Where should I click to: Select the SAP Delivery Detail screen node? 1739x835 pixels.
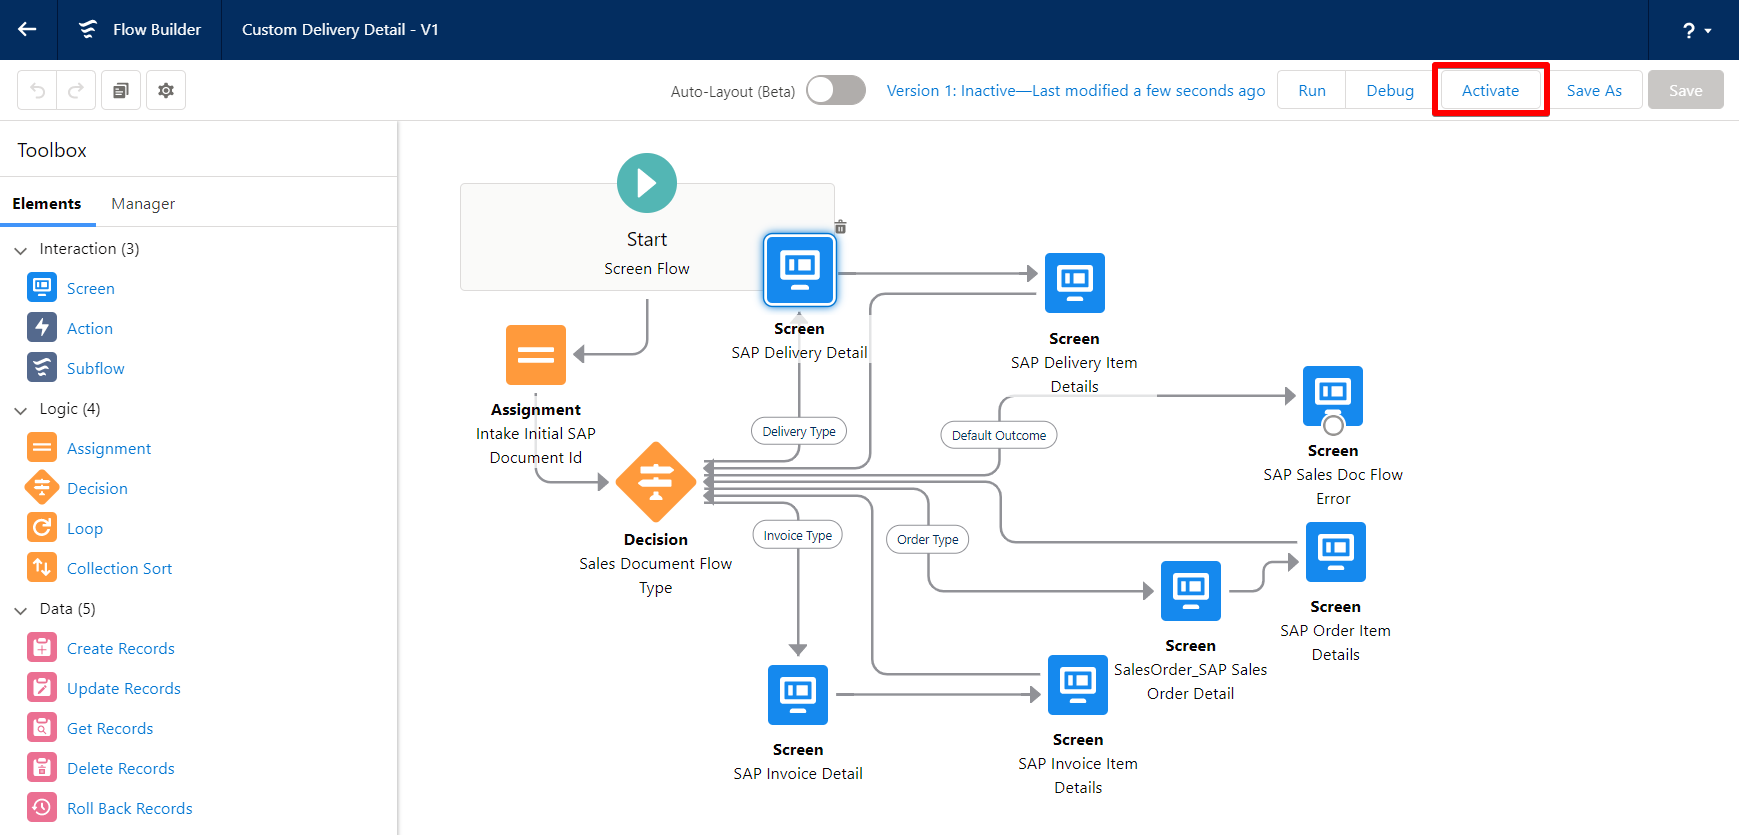799,269
